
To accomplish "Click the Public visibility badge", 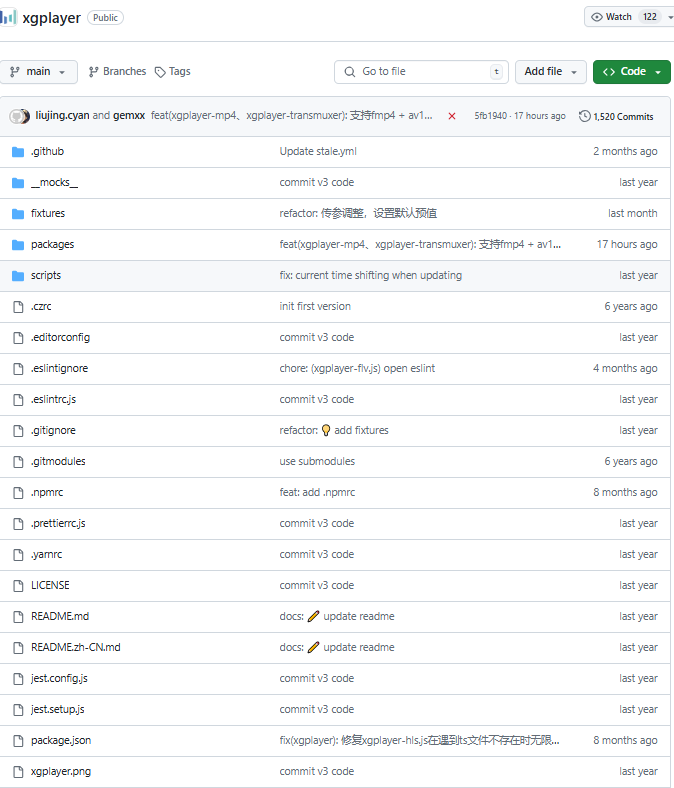I will click(x=105, y=18).
